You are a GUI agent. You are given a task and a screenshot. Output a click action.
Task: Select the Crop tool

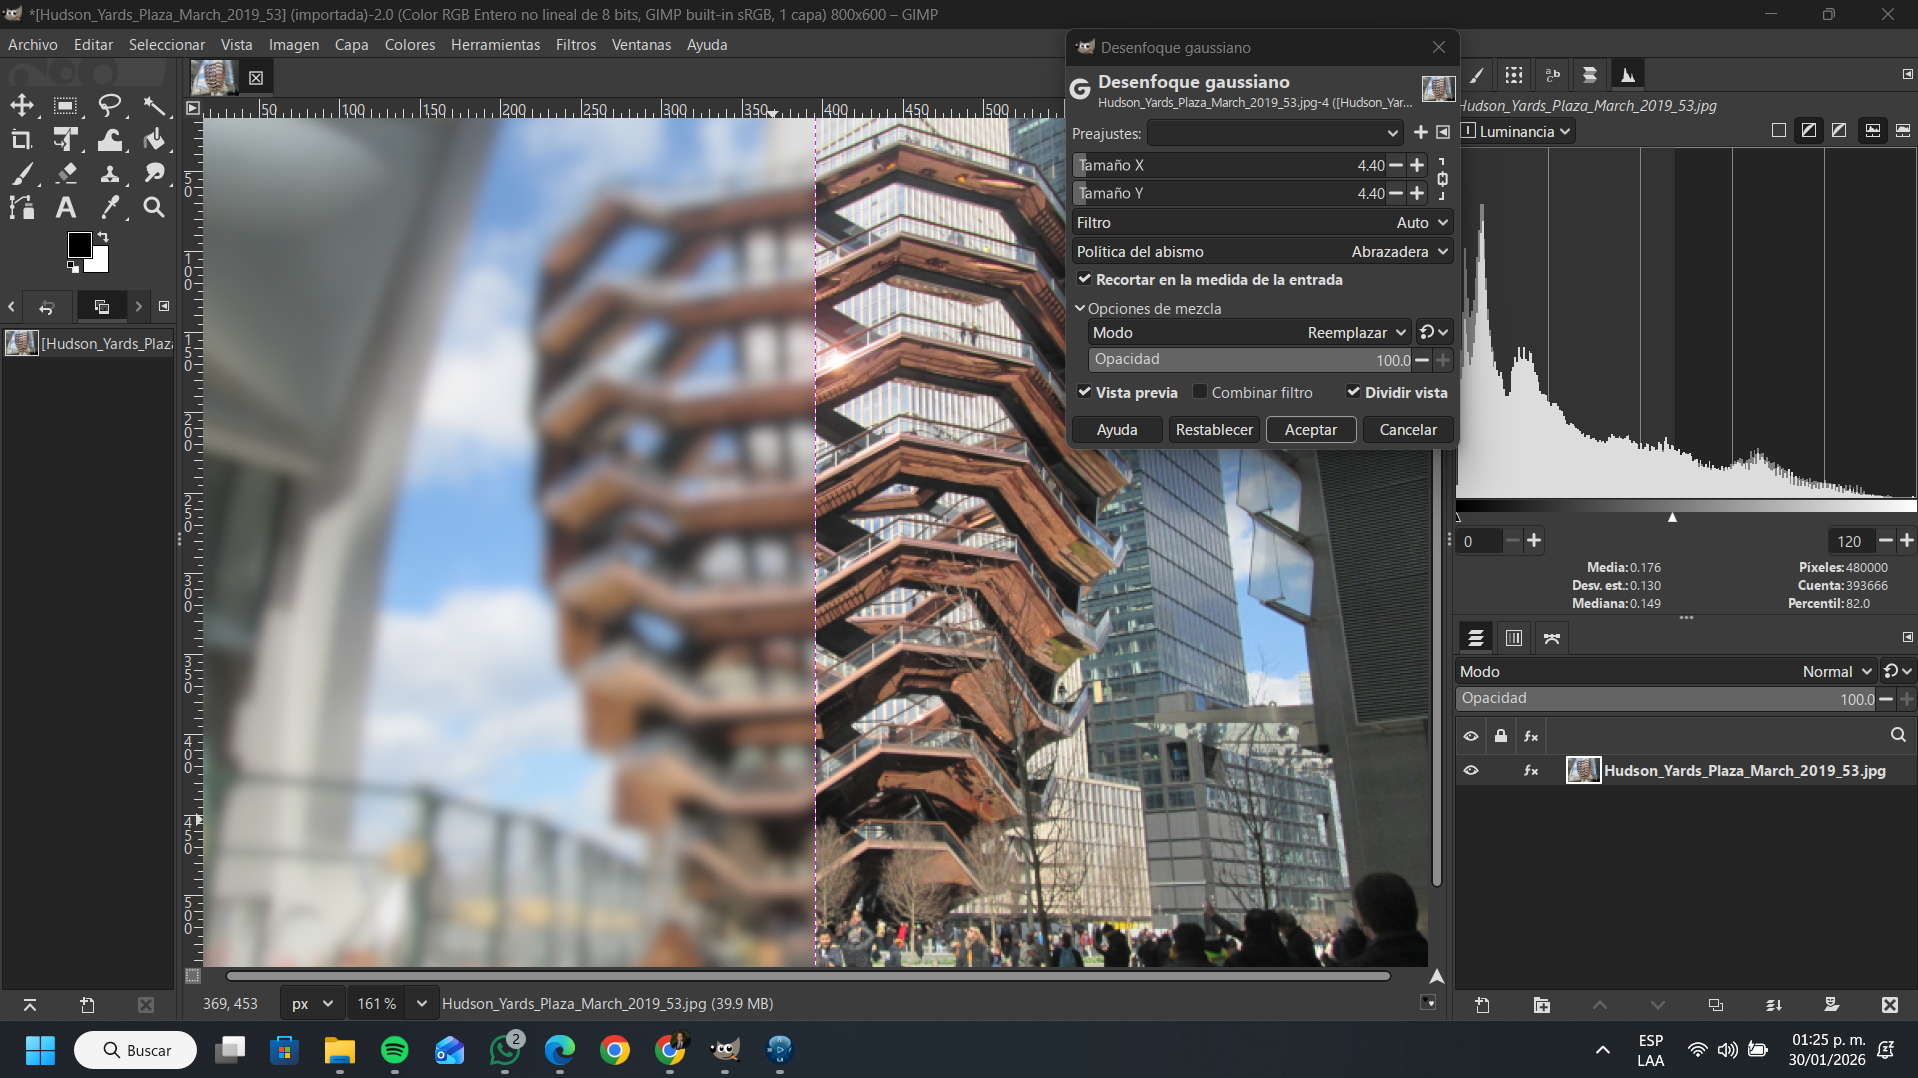click(x=22, y=140)
